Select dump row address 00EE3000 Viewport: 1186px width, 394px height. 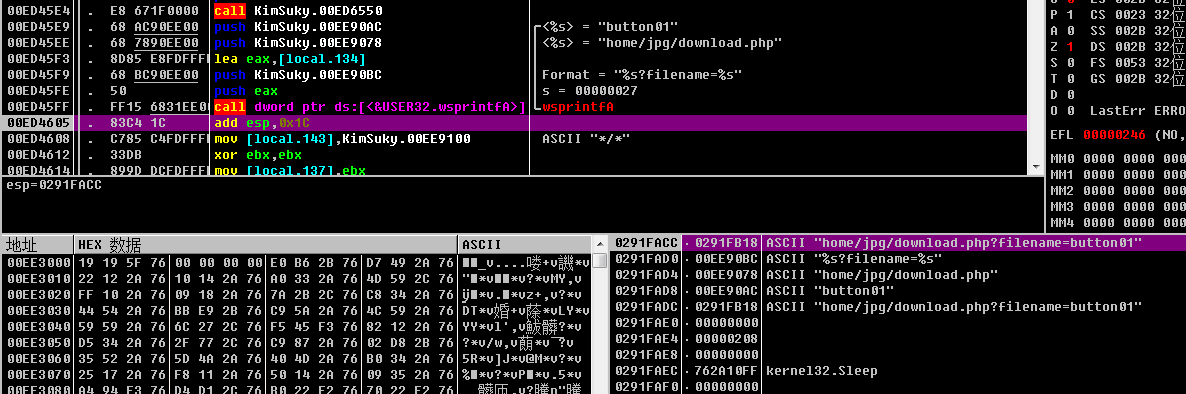(x=38, y=262)
